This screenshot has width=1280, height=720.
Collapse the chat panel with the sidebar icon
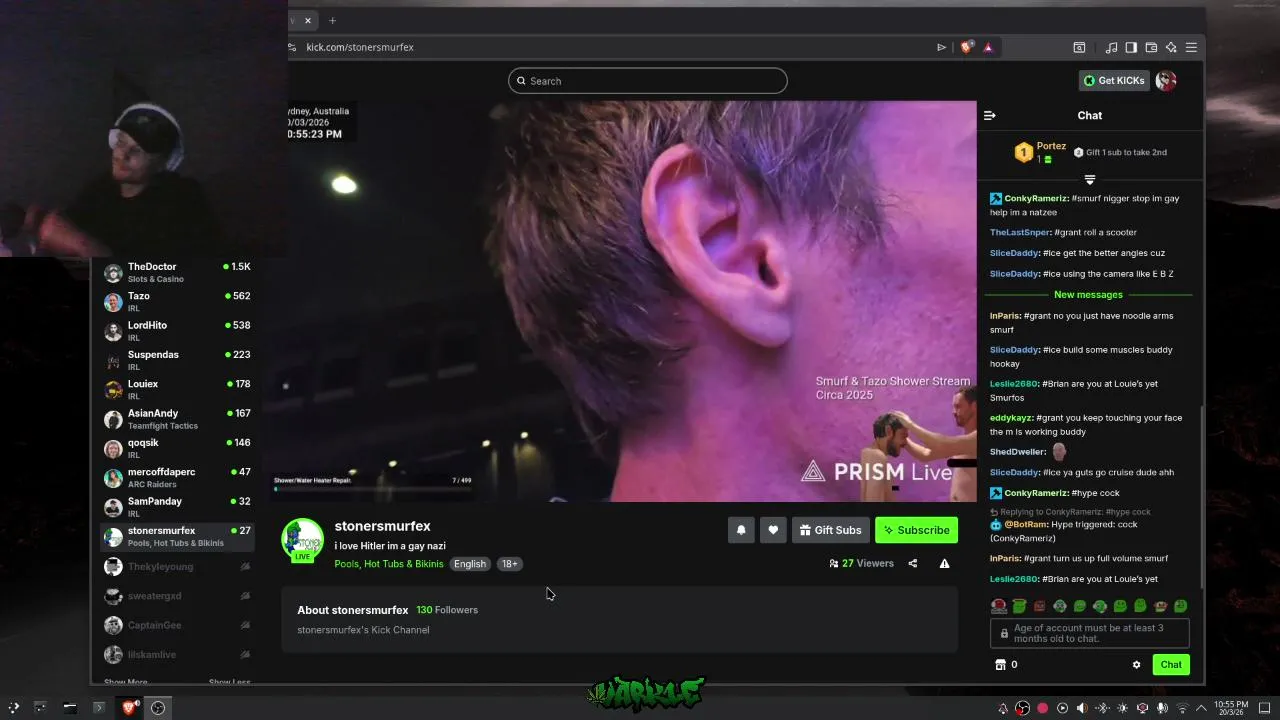pos(990,116)
